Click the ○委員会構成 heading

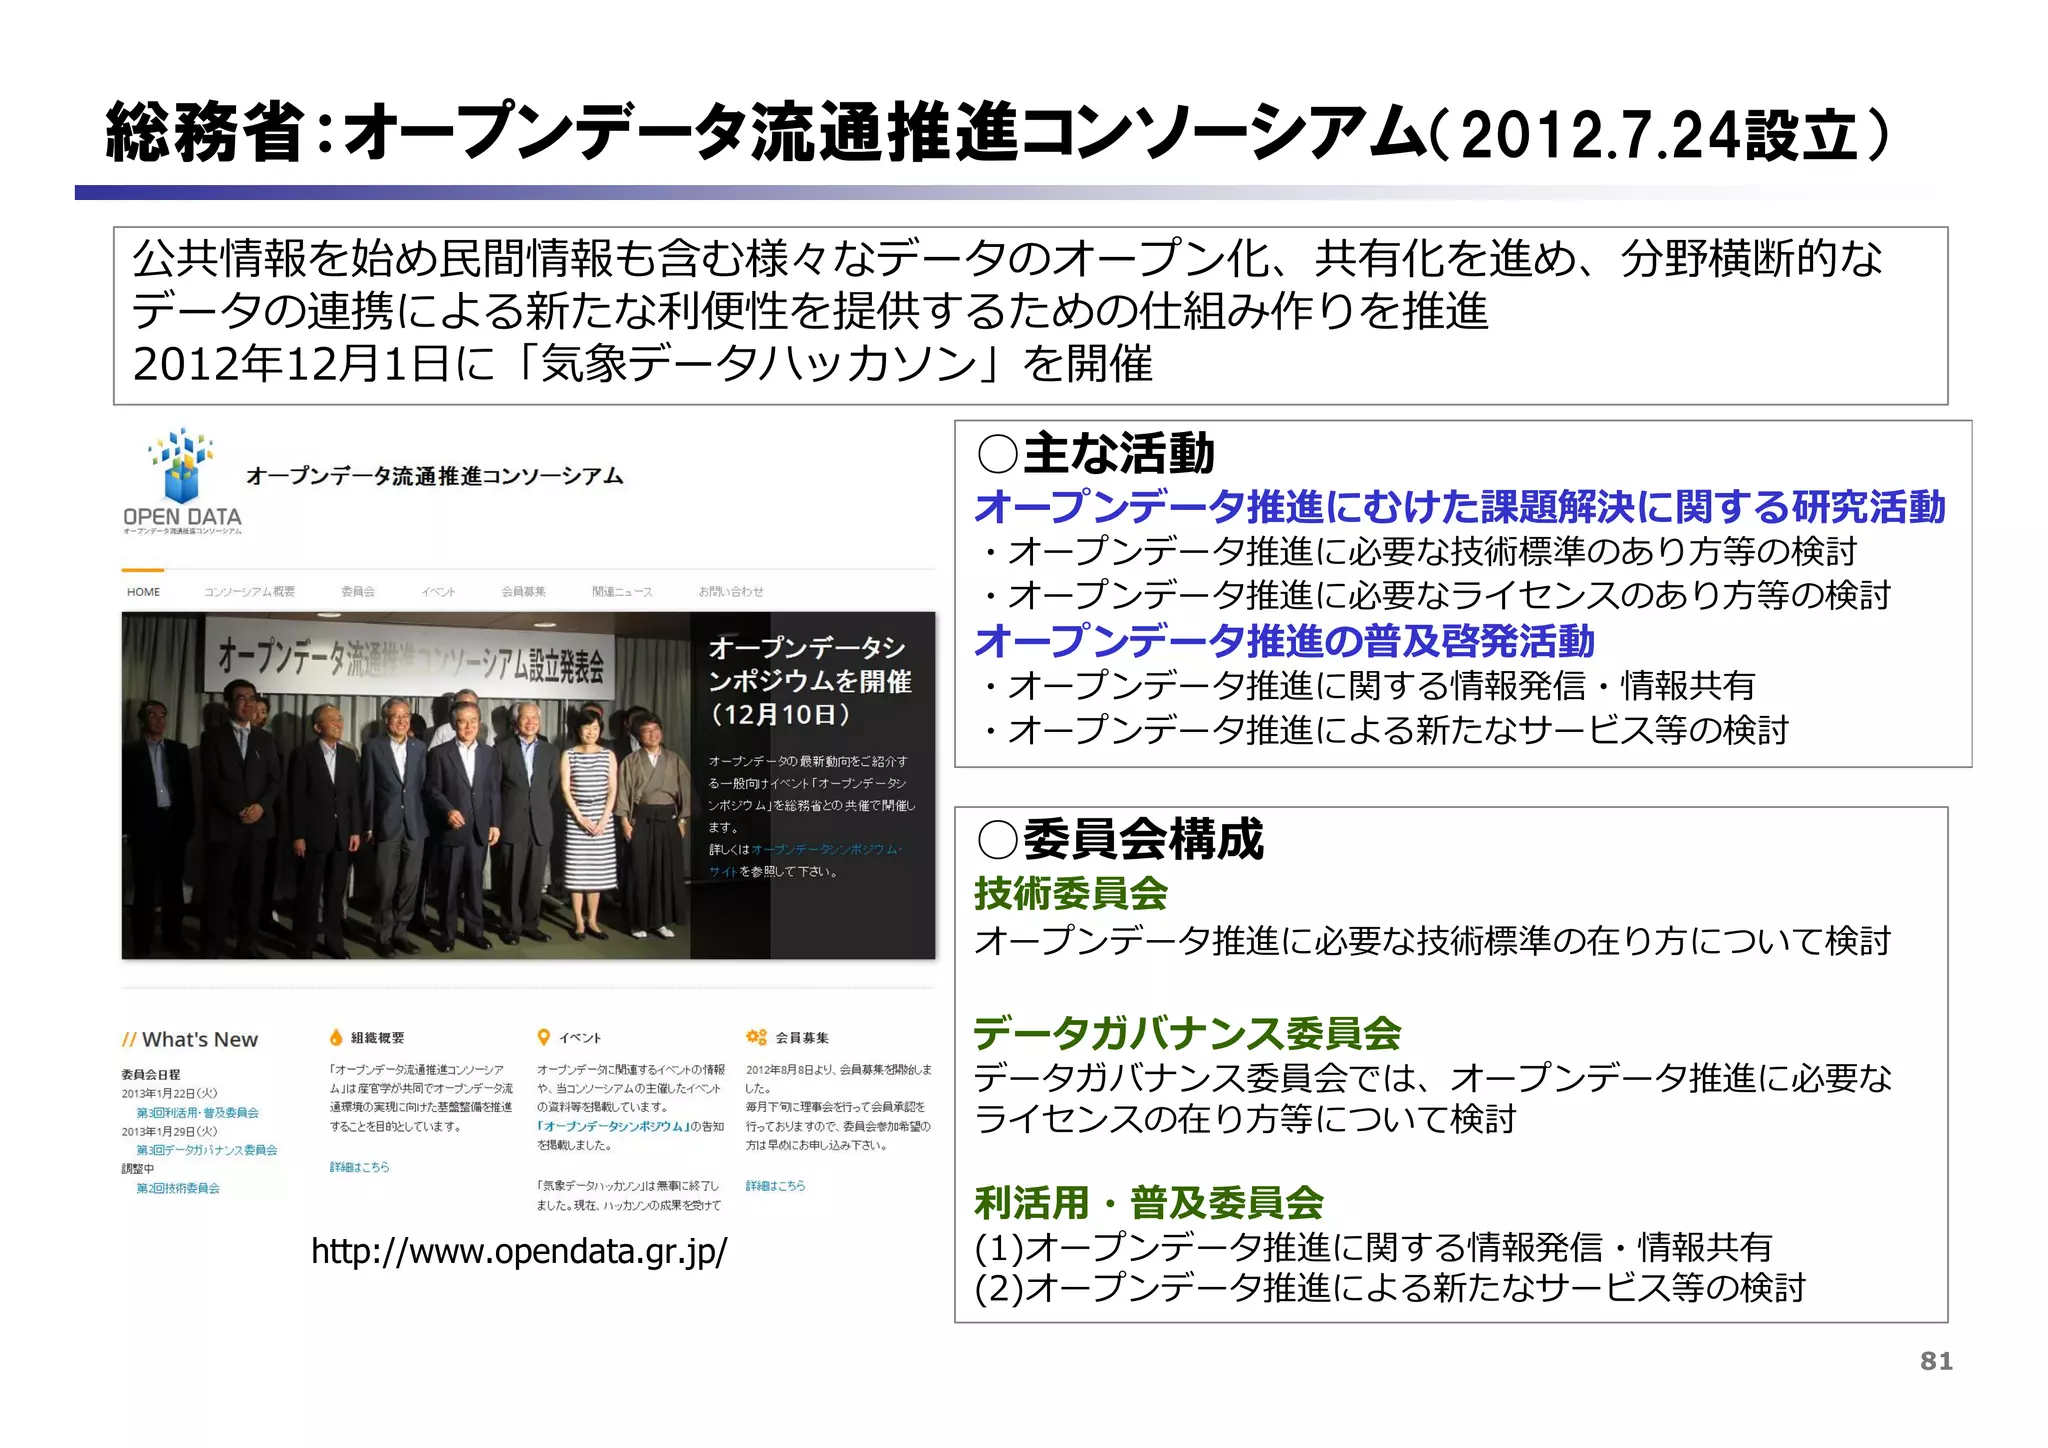(1120, 839)
